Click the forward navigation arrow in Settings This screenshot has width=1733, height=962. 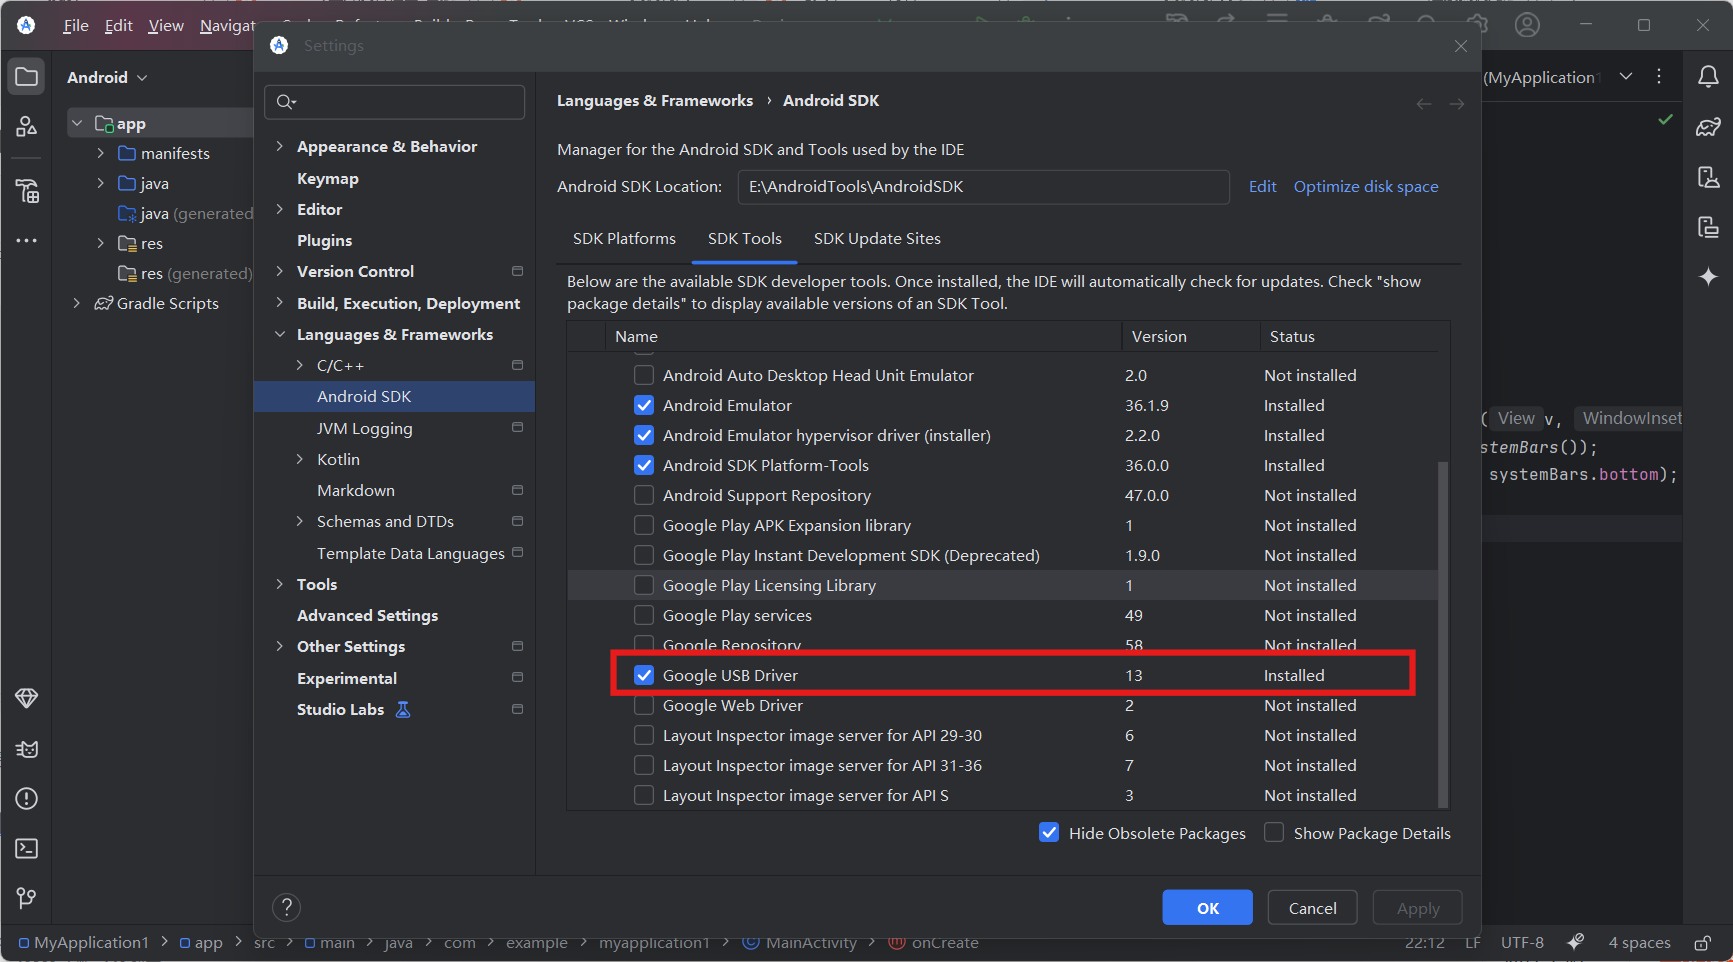click(1457, 104)
